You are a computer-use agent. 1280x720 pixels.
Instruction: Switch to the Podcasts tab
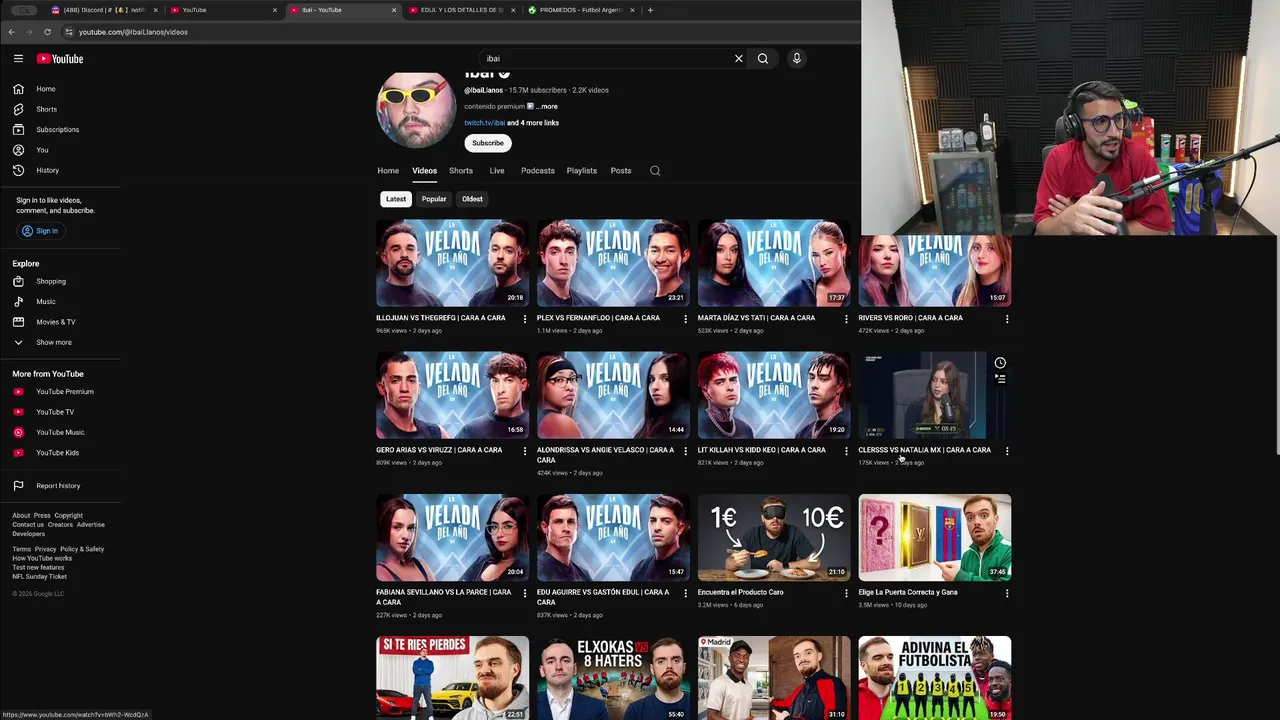click(538, 171)
